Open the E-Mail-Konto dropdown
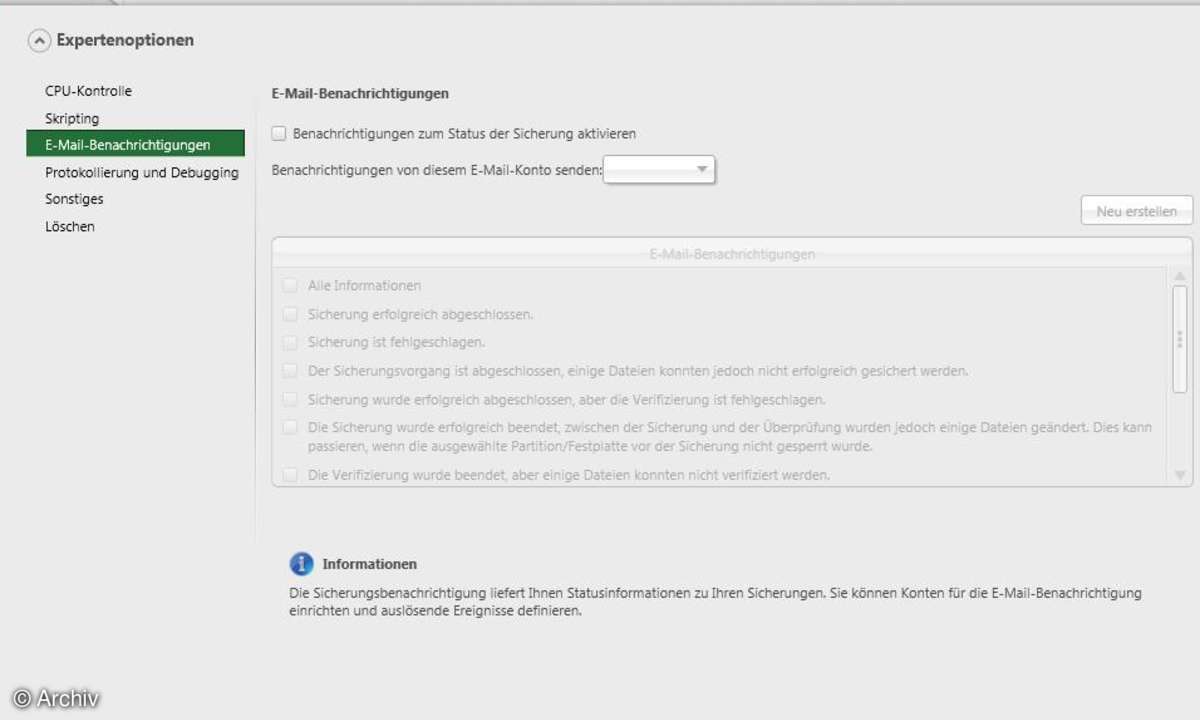Screen dimensions: 1200x720 659,170
